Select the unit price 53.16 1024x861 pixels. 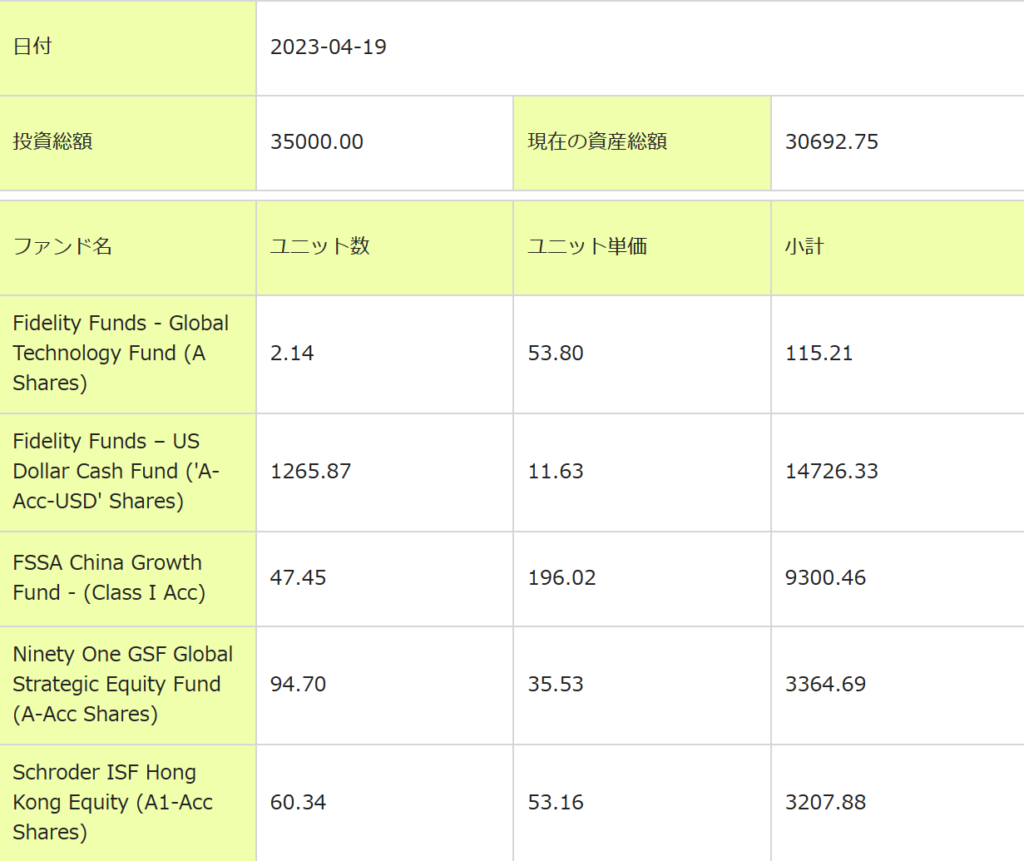(556, 802)
